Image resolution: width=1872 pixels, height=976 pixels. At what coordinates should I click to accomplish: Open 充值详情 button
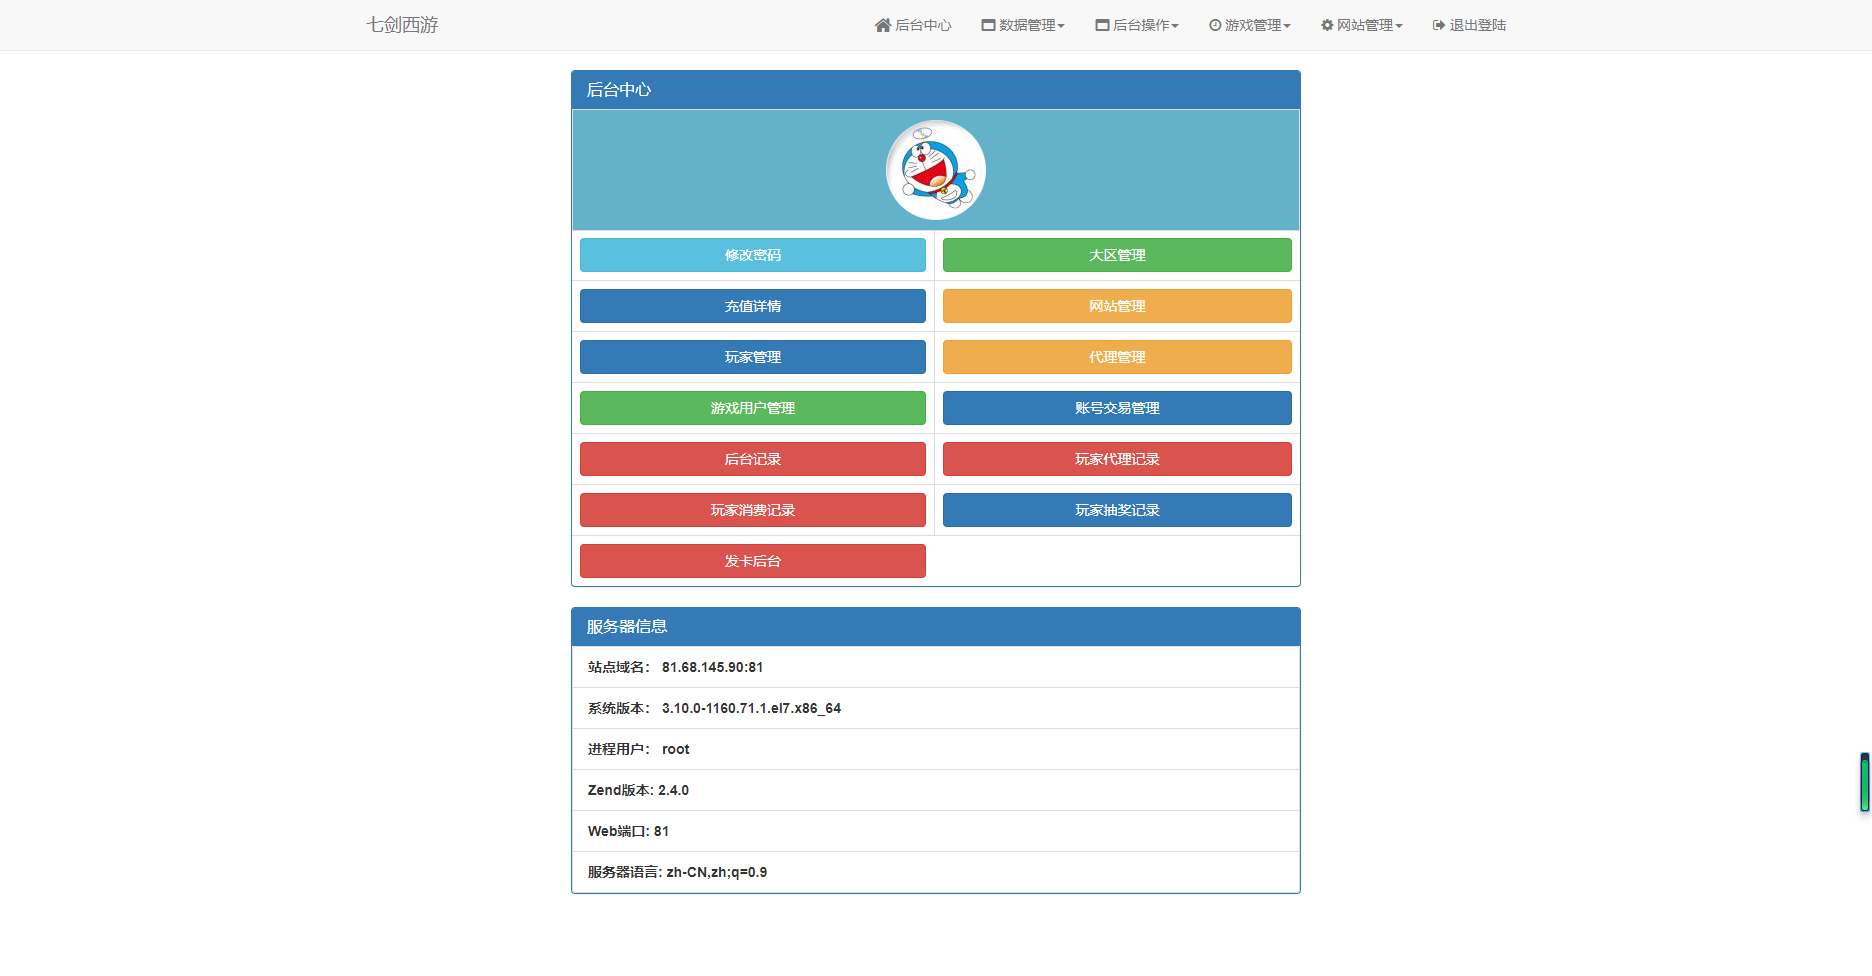[x=753, y=306]
